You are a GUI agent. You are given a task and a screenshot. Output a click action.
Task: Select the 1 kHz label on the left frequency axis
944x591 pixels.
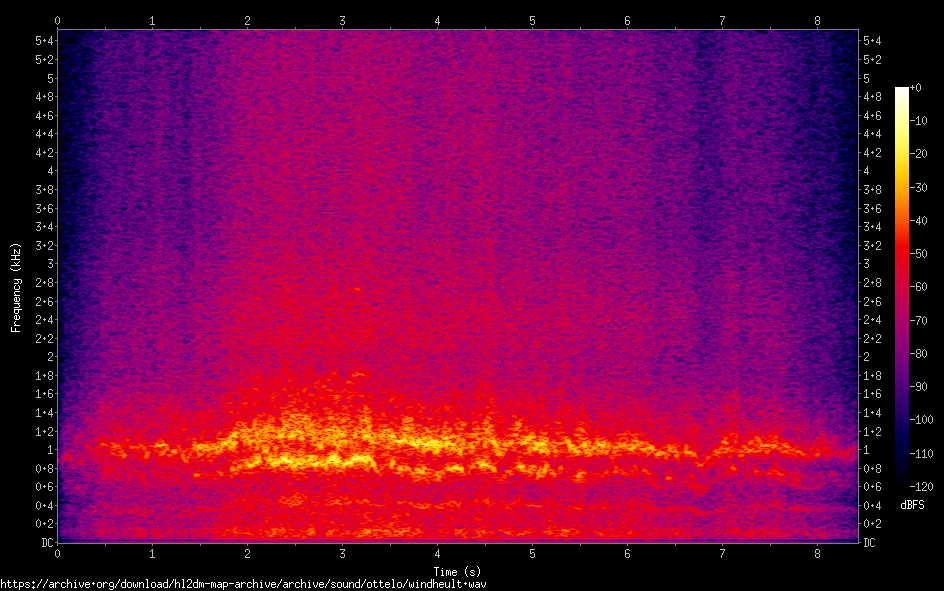(x=48, y=450)
